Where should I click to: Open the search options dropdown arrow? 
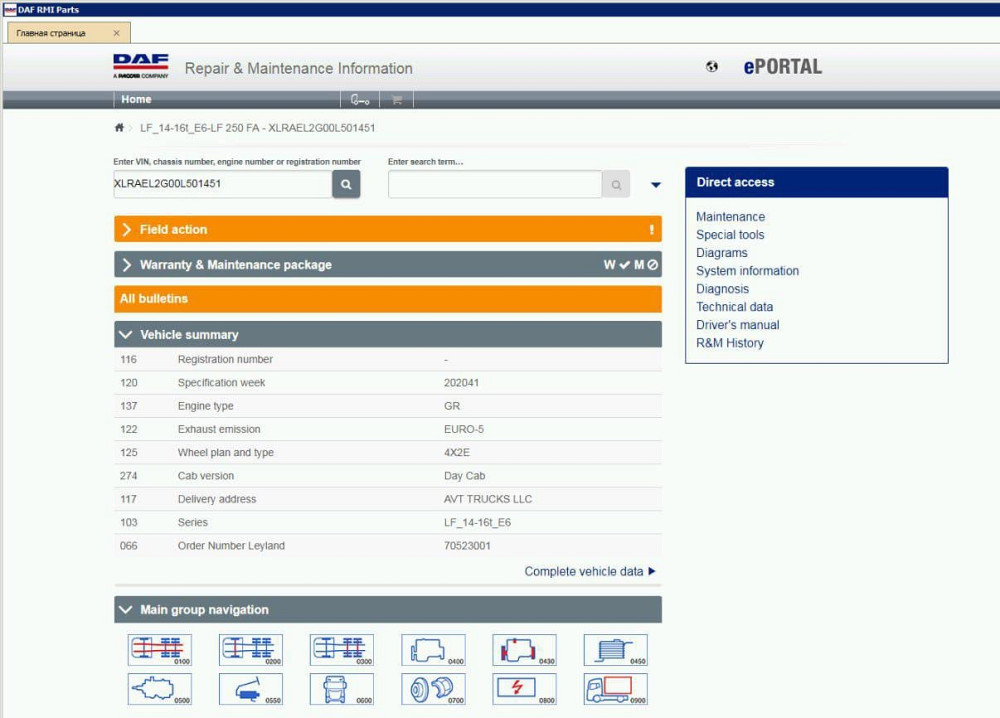[x=656, y=185]
